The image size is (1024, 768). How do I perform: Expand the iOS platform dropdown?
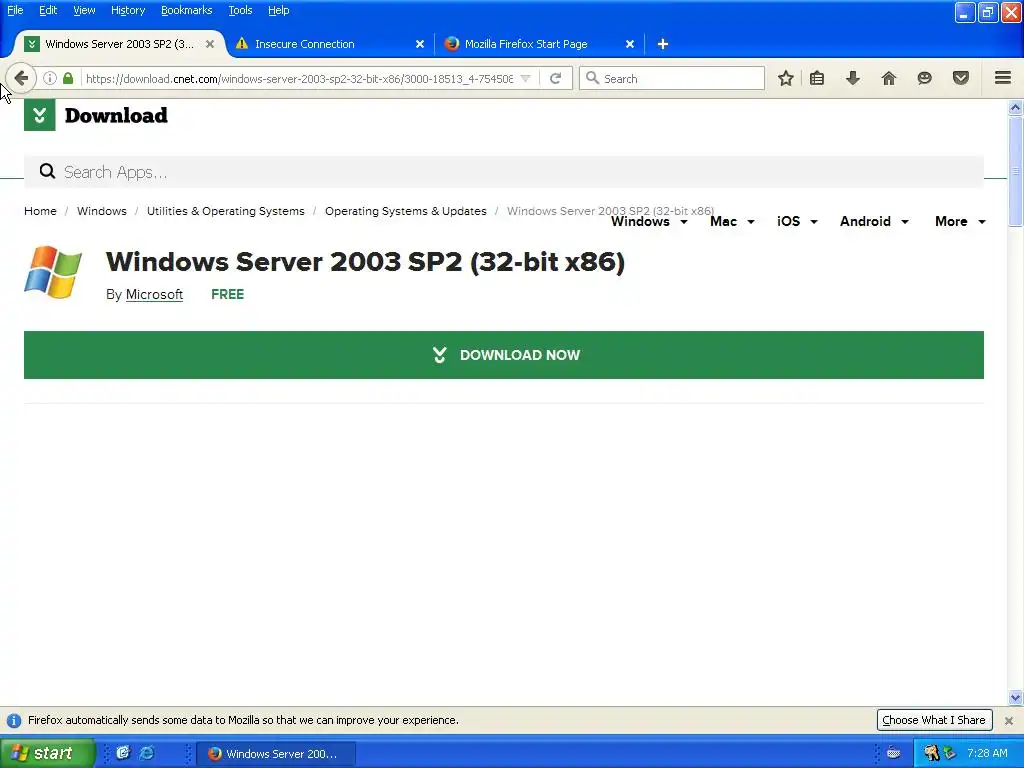click(x=797, y=221)
